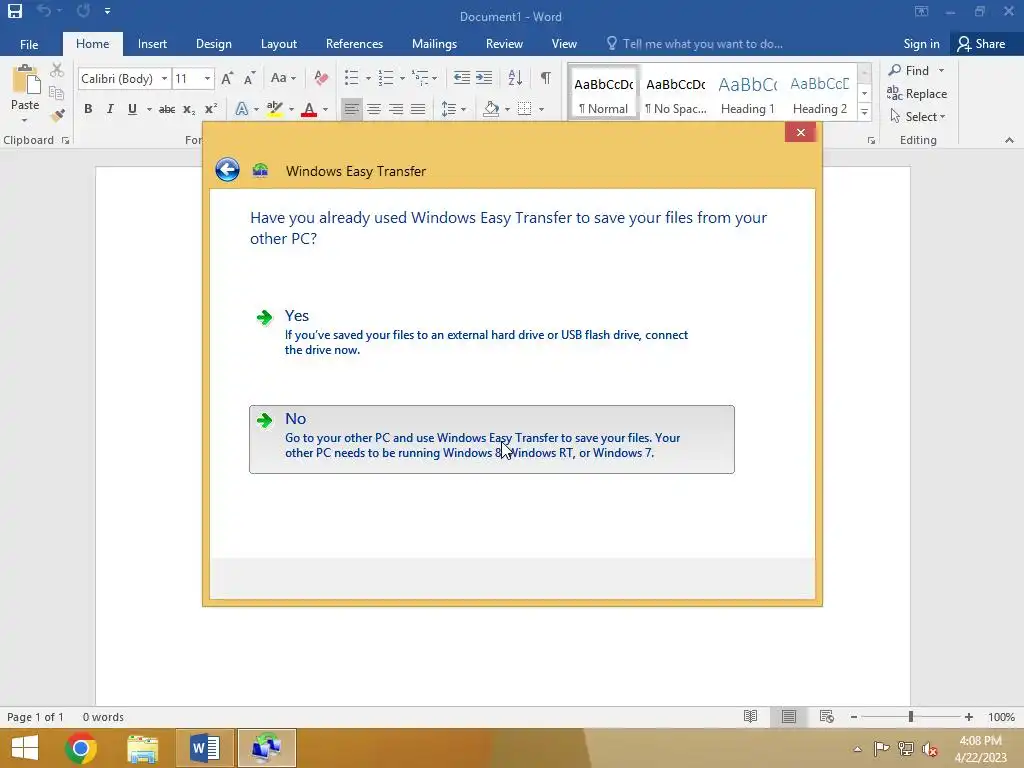
Task: Toggle Subscript formatting
Action: click(x=189, y=109)
